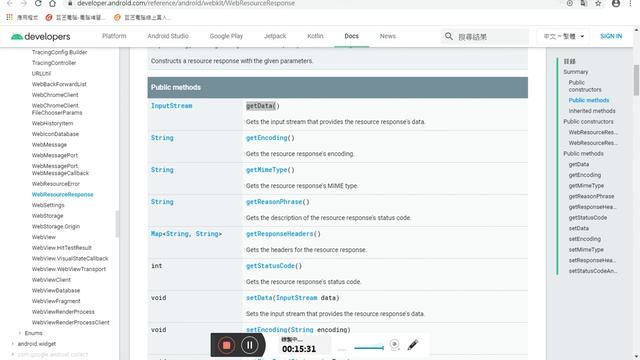This screenshot has height=360, width=640.
Task: Expand the android.widget package node
Action: [x=13, y=344]
